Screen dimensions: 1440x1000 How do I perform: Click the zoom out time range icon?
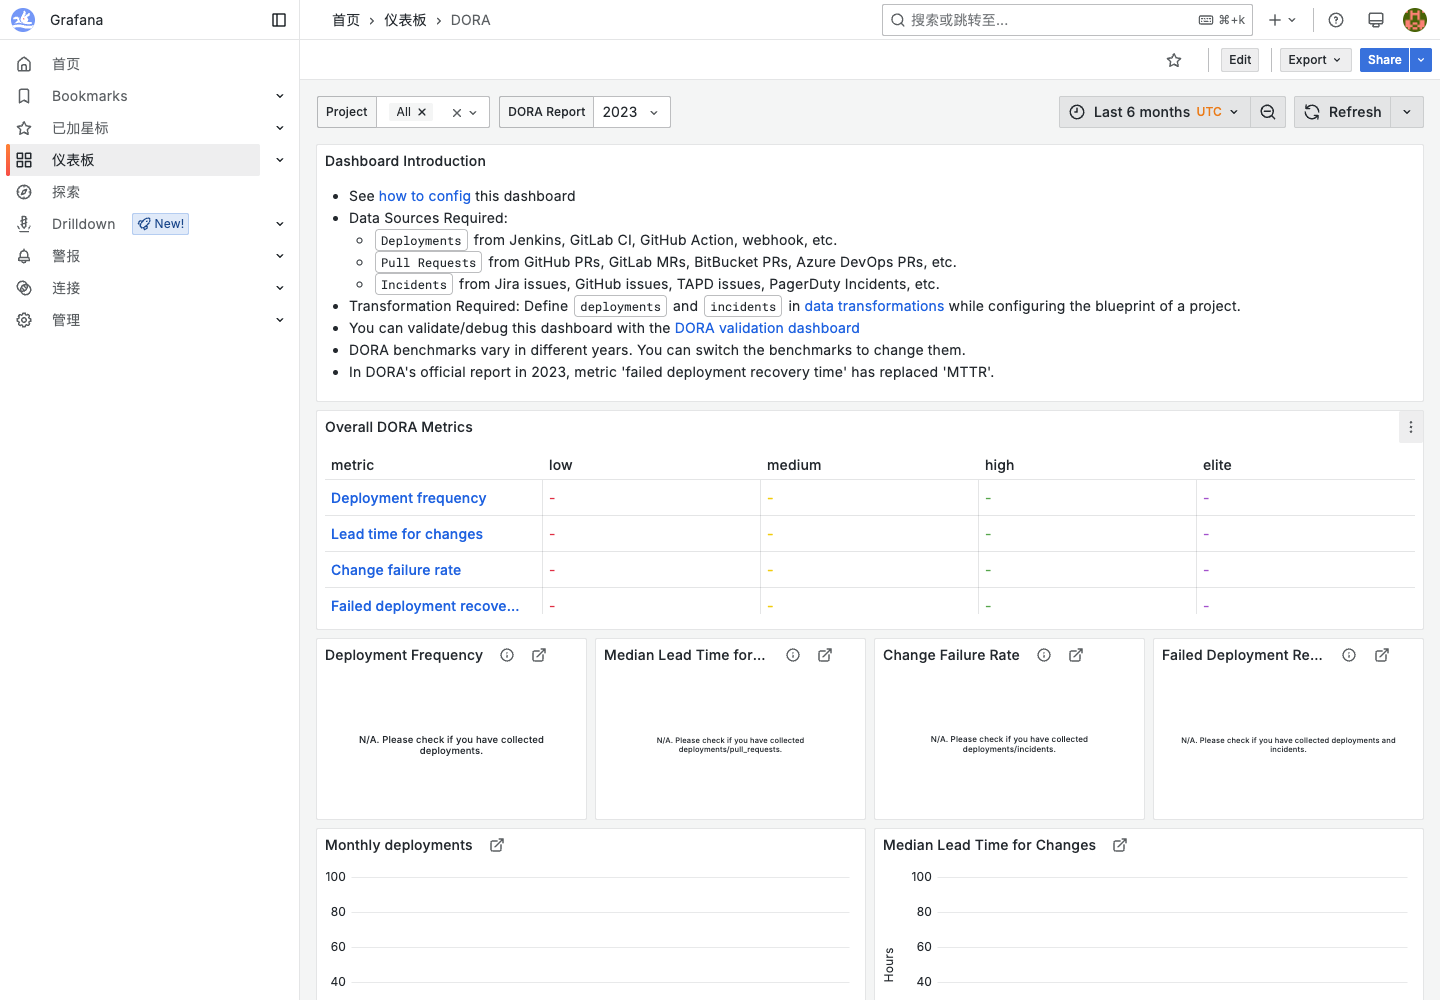[1268, 112]
